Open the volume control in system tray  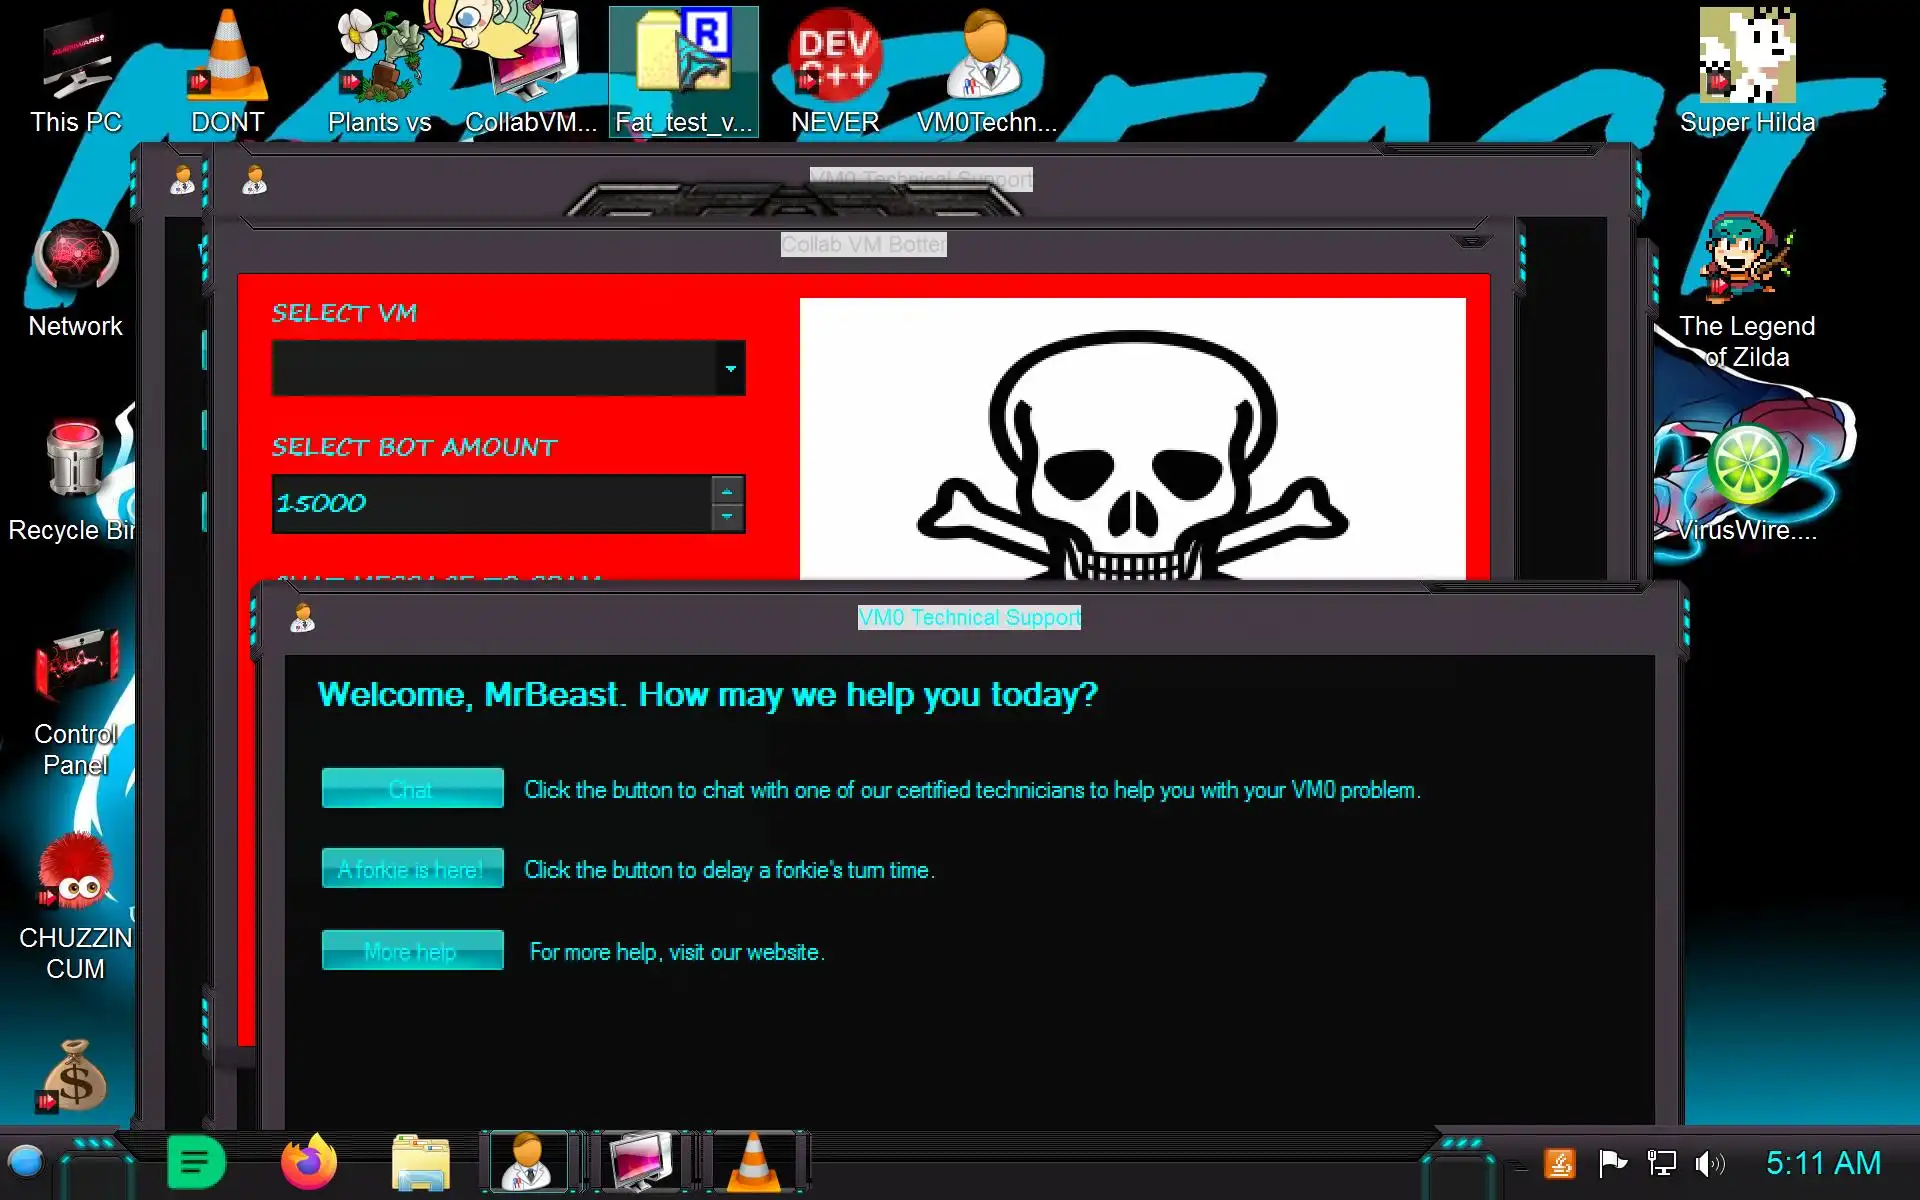pyautogui.click(x=1709, y=1164)
